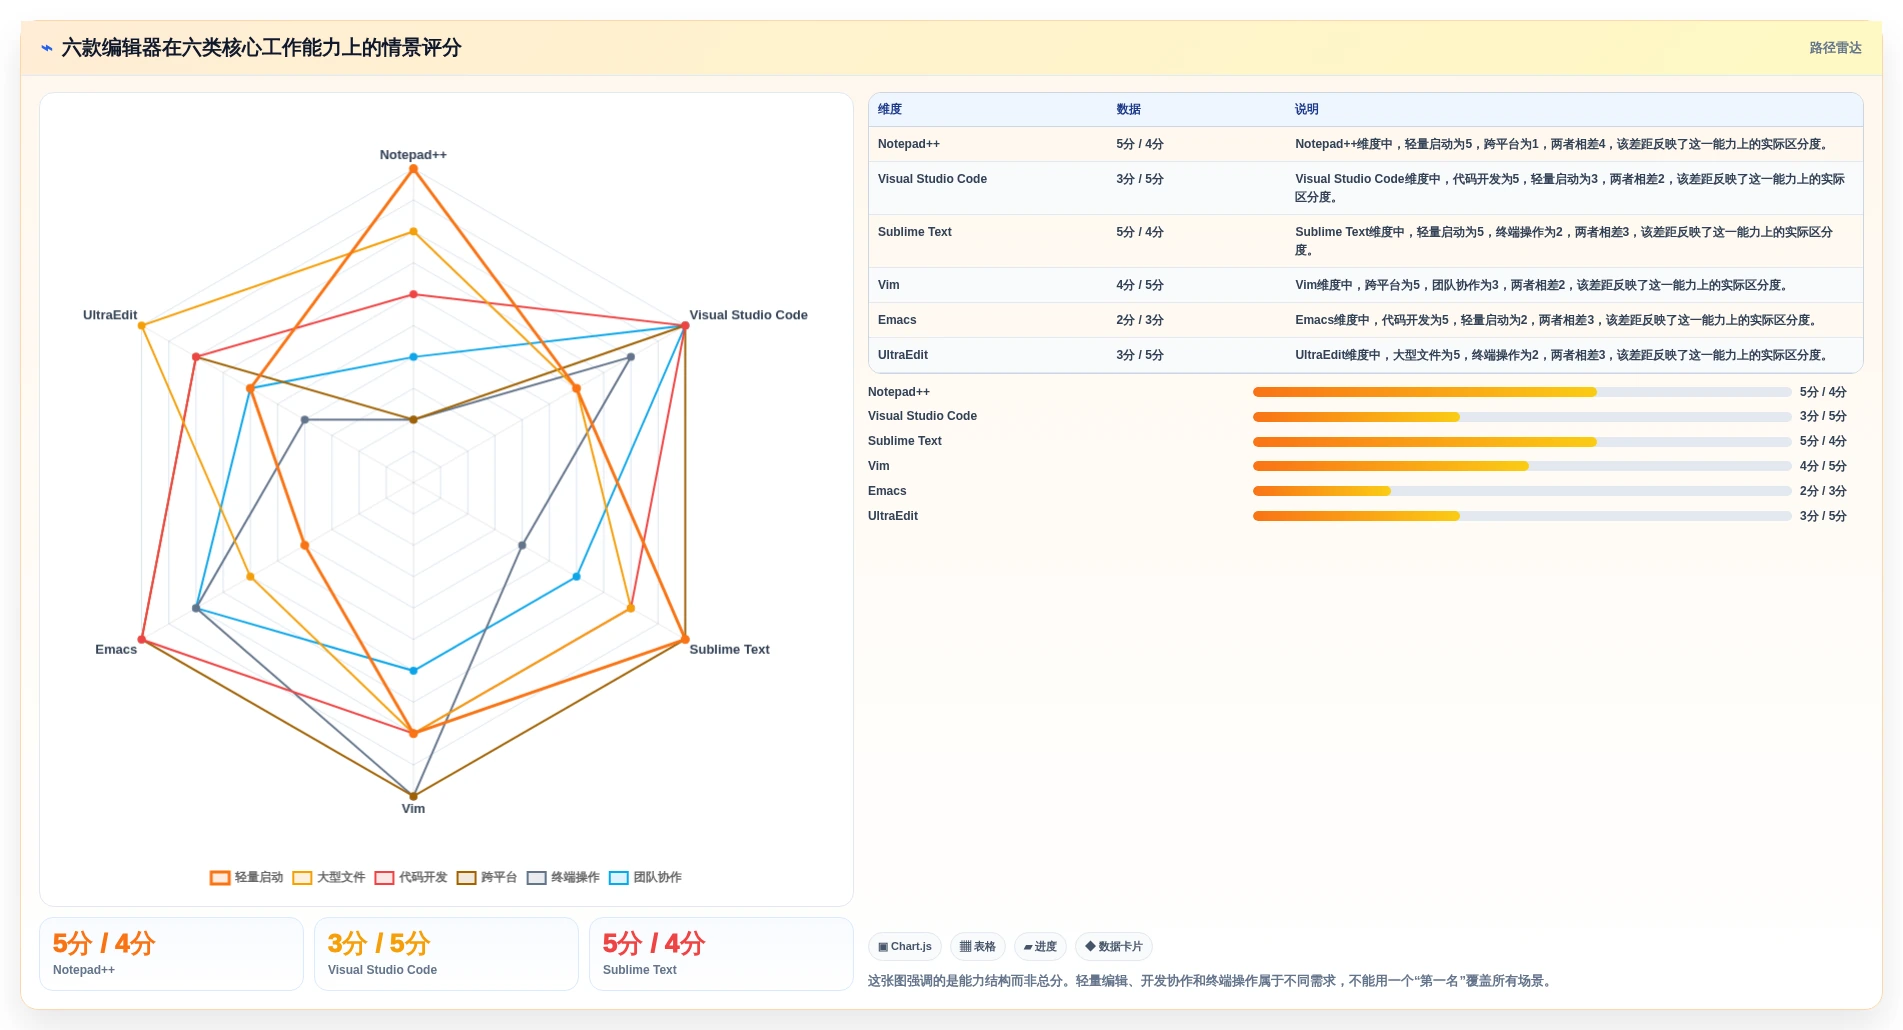Click the Vim axis label on radar

click(413, 809)
